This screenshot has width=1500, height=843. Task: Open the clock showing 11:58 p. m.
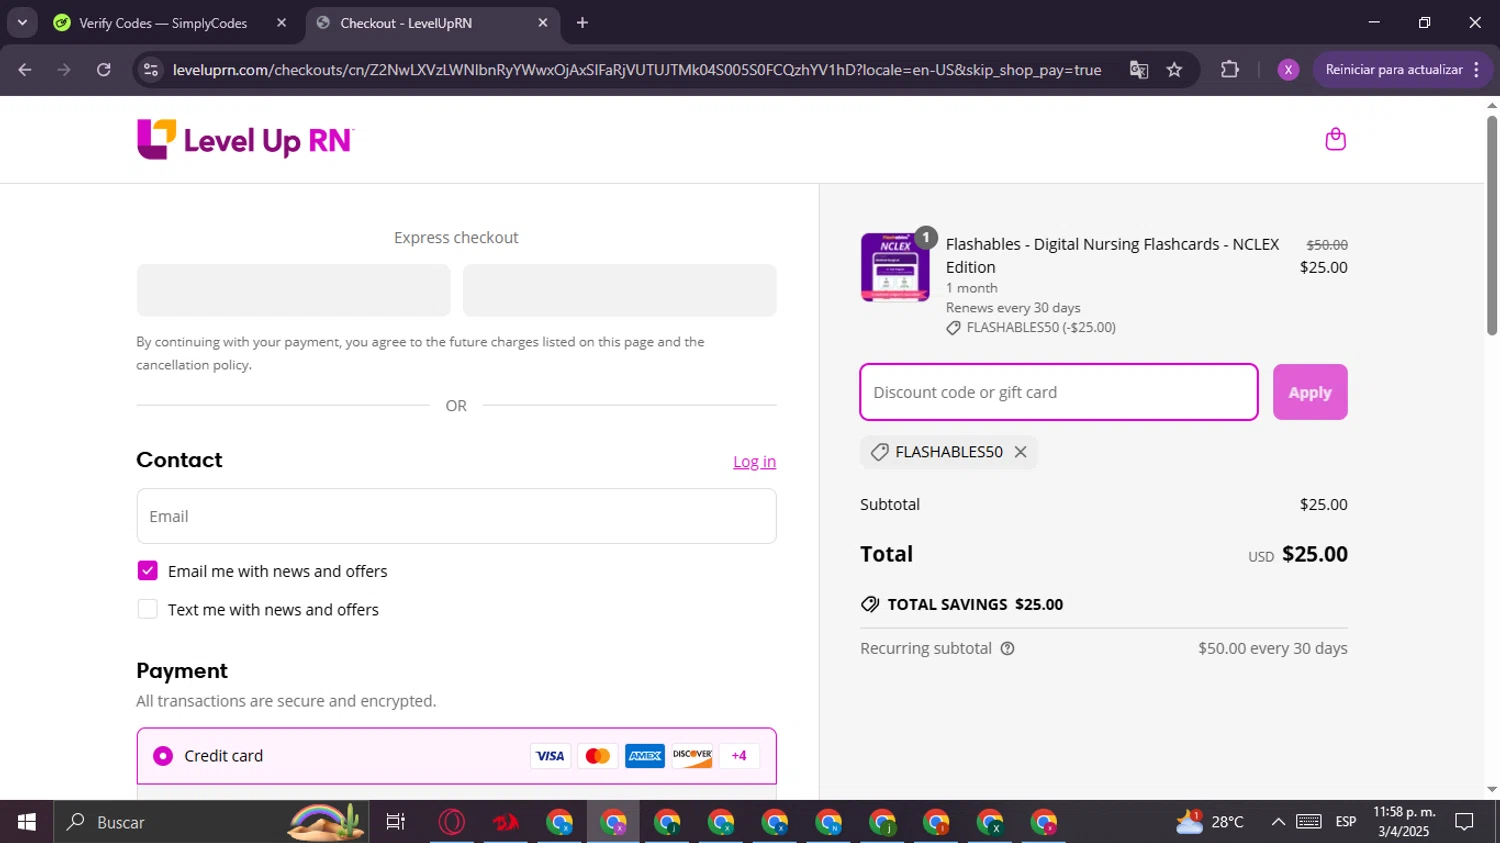coord(1404,822)
